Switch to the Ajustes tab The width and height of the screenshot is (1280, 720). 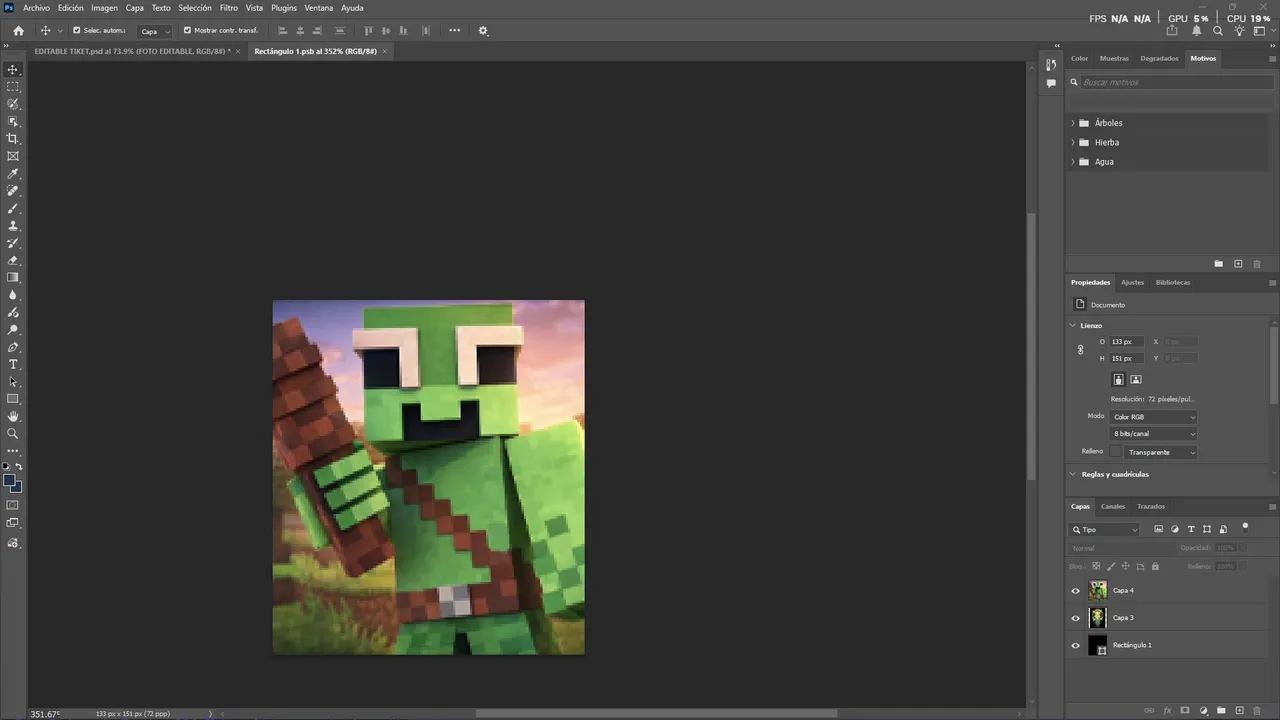pos(1132,283)
